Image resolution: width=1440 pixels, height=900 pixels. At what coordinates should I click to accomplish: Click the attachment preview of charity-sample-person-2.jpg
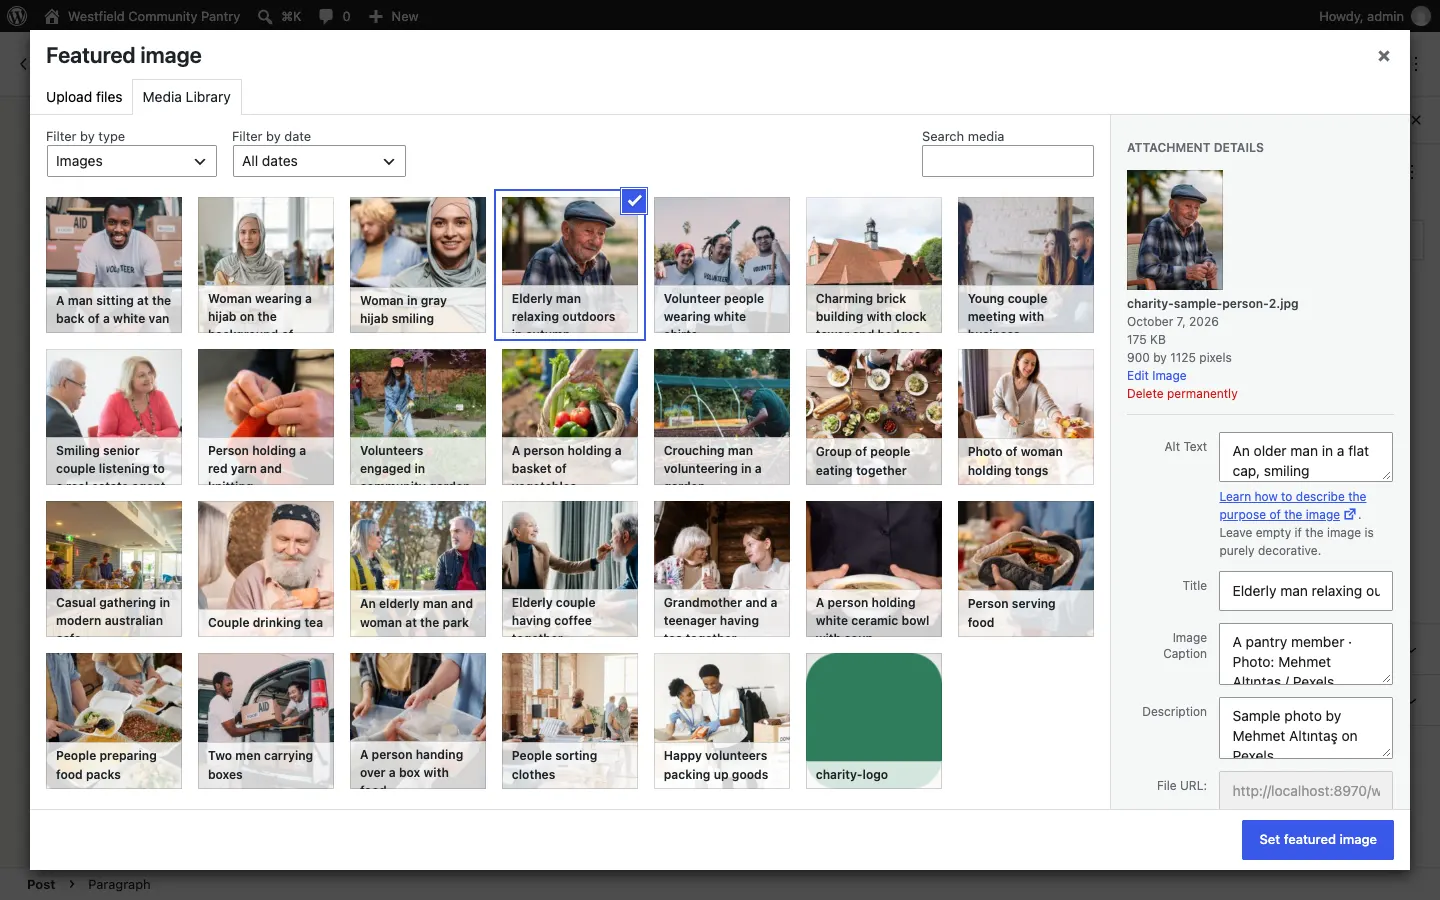point(1175,230)
